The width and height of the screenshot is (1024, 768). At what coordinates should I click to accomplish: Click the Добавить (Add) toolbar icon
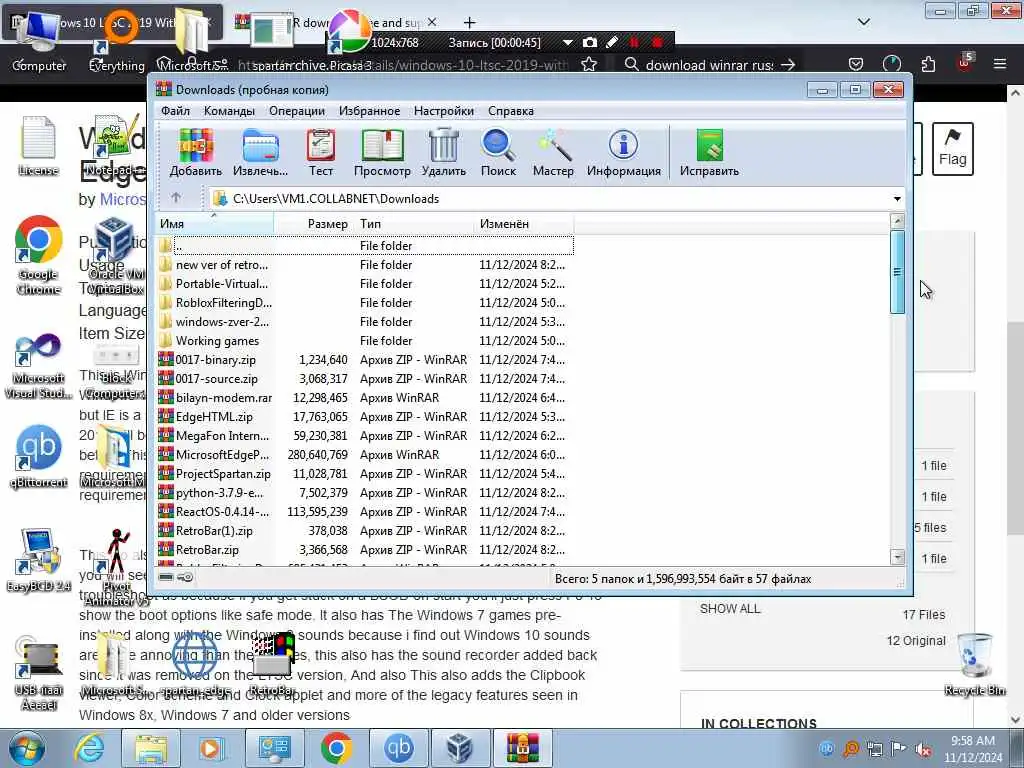[x=195, y=152]
